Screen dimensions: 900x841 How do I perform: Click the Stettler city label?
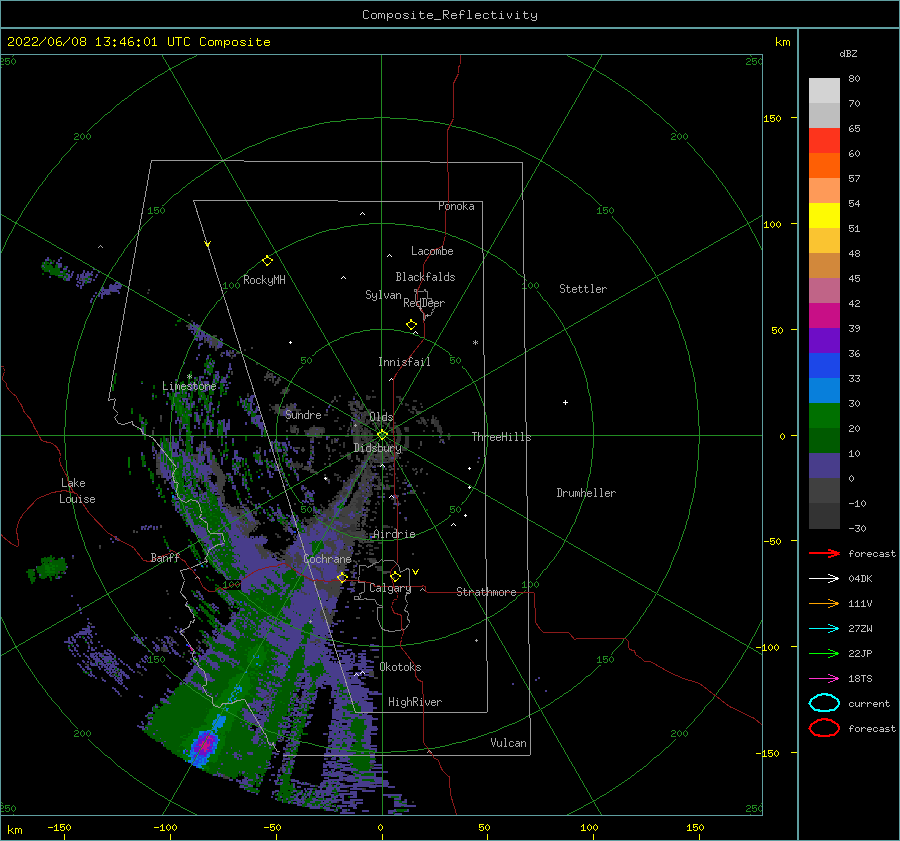583,289
